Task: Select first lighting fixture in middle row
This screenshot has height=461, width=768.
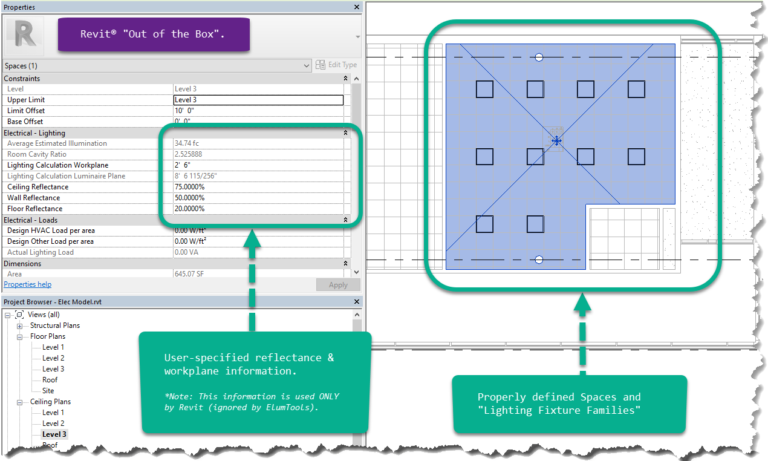Action: [x=484, y=157]
